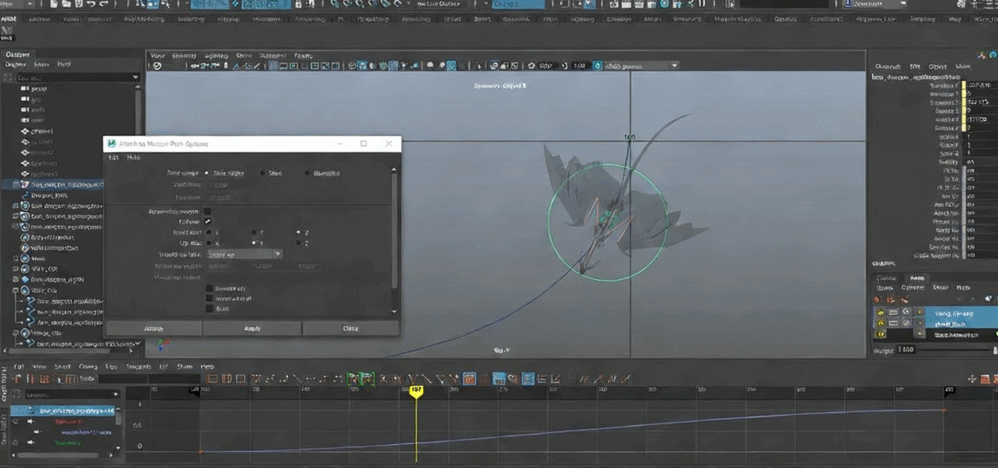This screenshot has height=468, width=998.
Task: Select Z radio button for front axis
Action: [297, 232]
